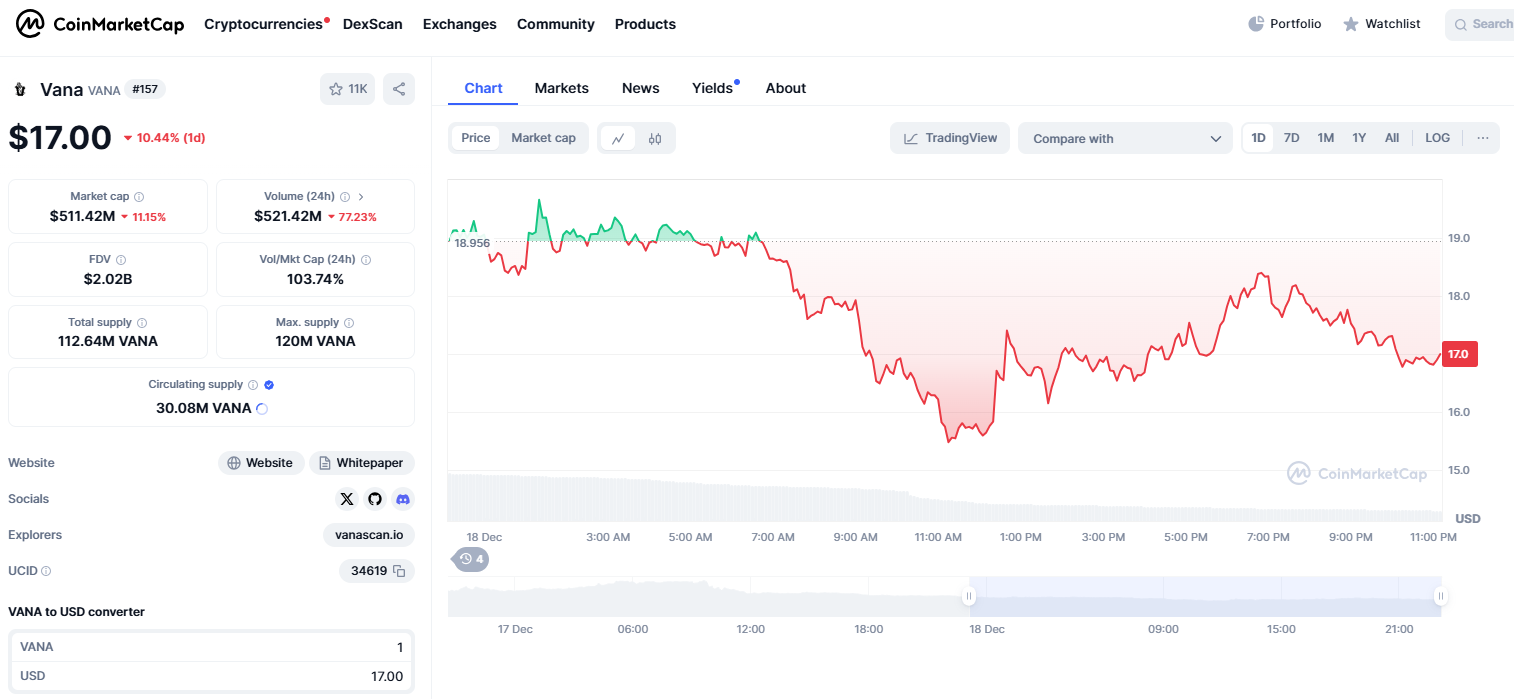Open the X (Twitter) social link
1514x699 pixels.
click(347, 499)
